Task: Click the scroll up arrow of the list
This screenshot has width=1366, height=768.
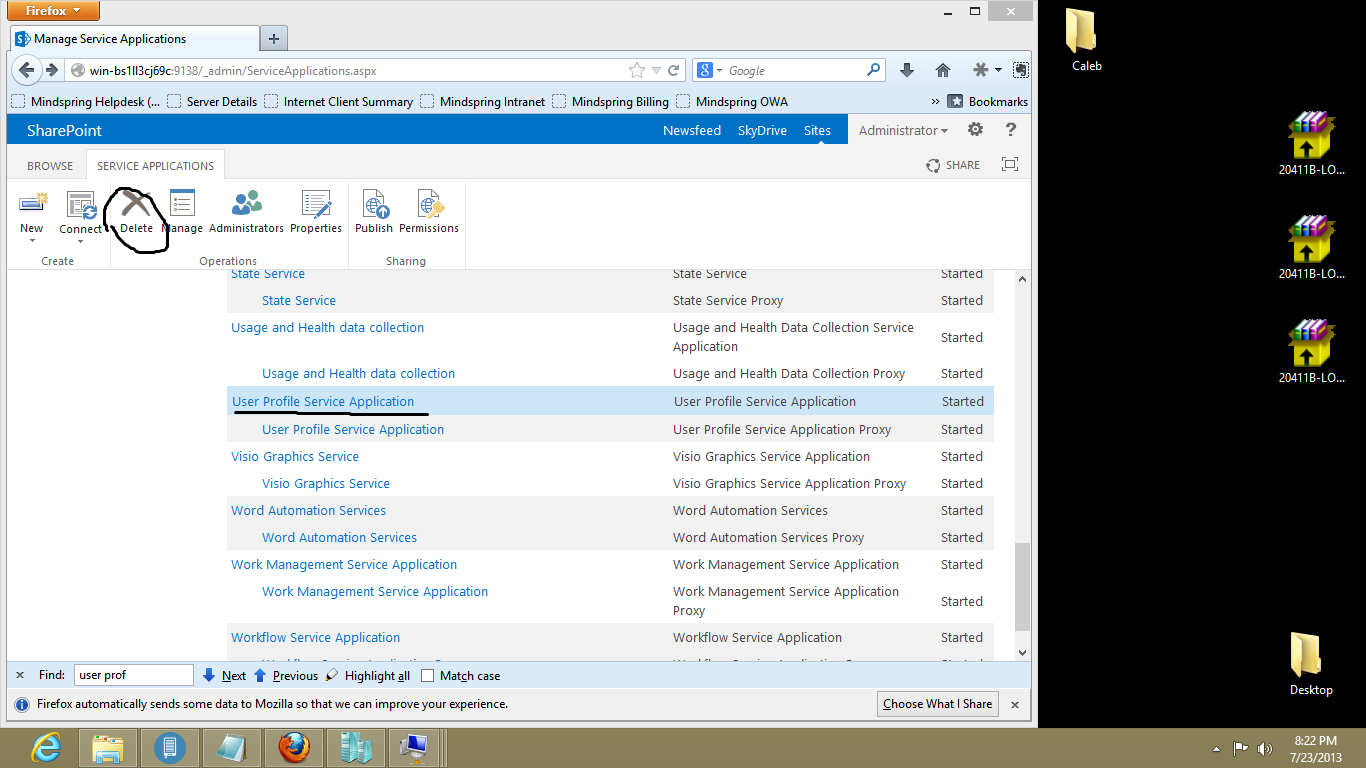Action: tap(1022, 279)
